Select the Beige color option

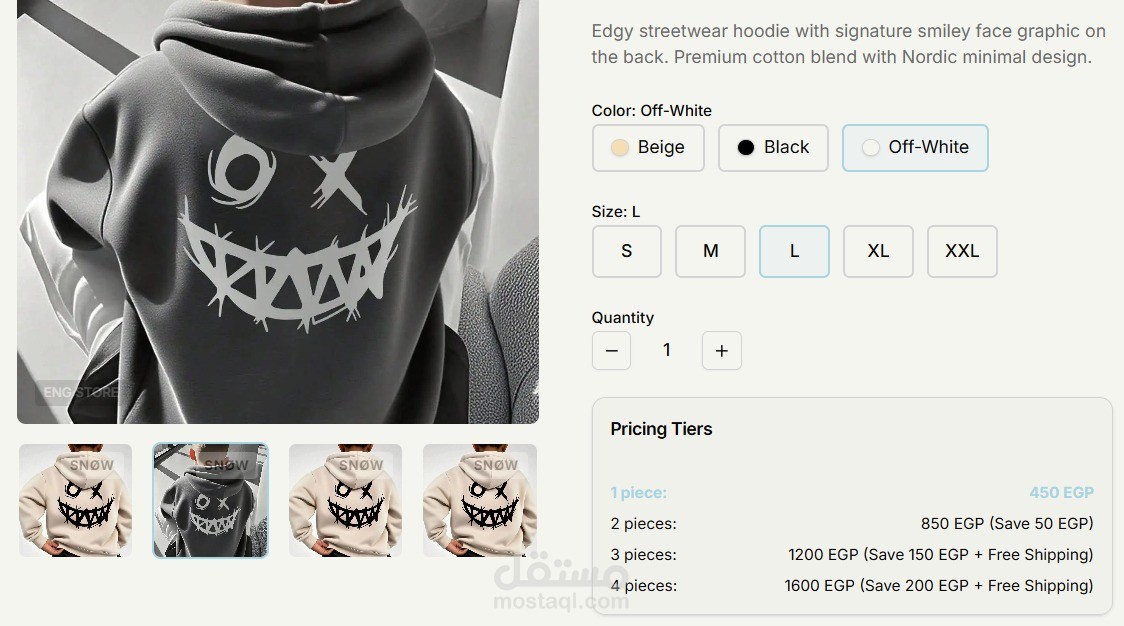[x=648, y=148]
